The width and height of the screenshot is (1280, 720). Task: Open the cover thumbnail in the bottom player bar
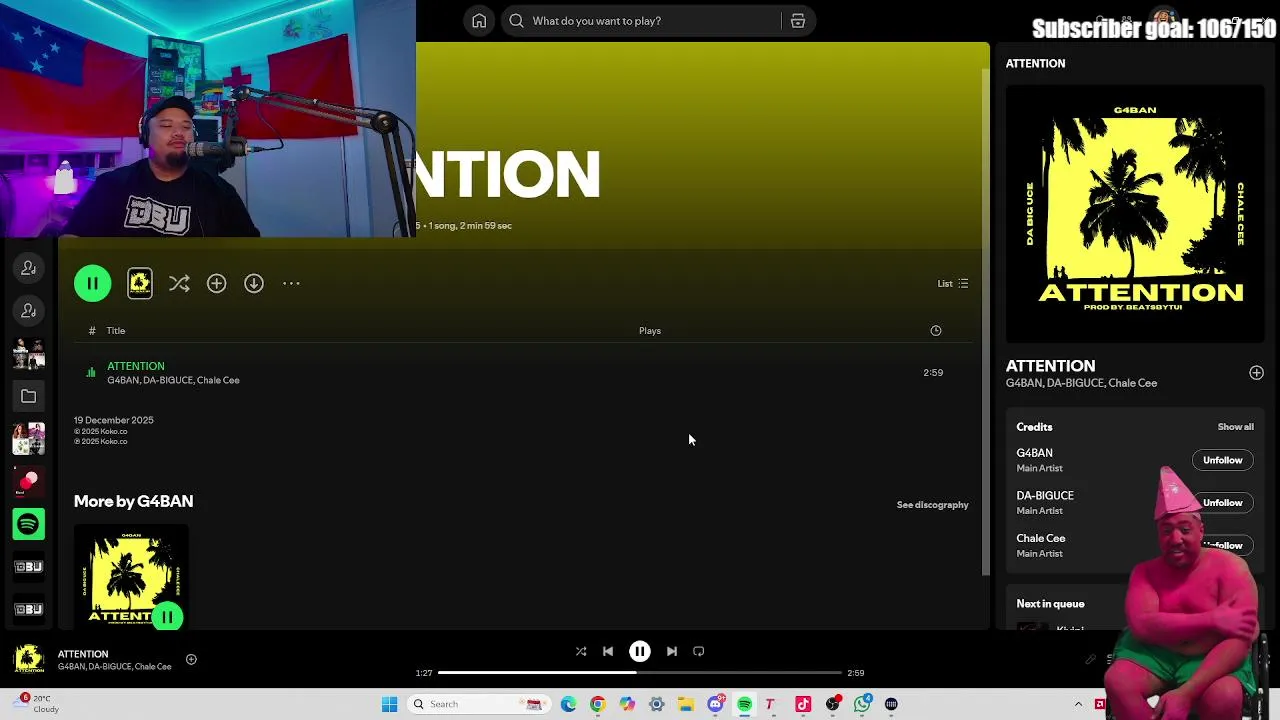click(x=28, y=659)
